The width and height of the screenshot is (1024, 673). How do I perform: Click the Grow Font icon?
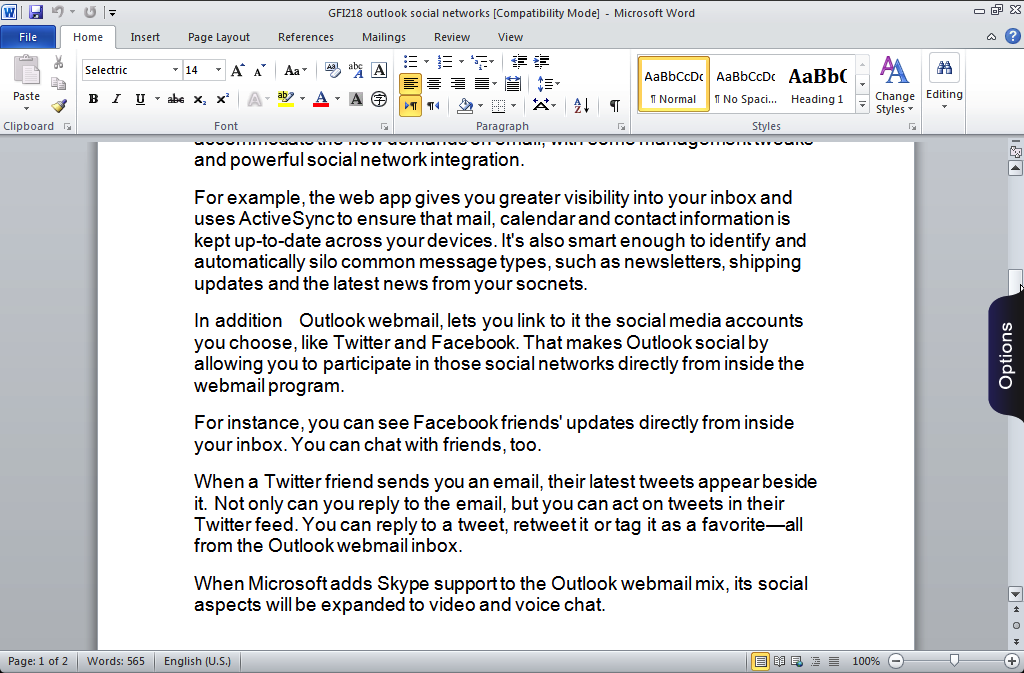click(x=238, y=70)
